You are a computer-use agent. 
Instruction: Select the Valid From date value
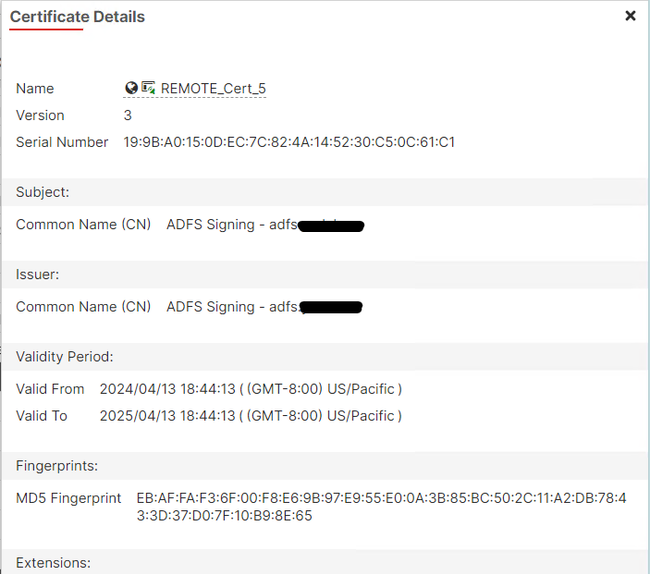(251, 388)
